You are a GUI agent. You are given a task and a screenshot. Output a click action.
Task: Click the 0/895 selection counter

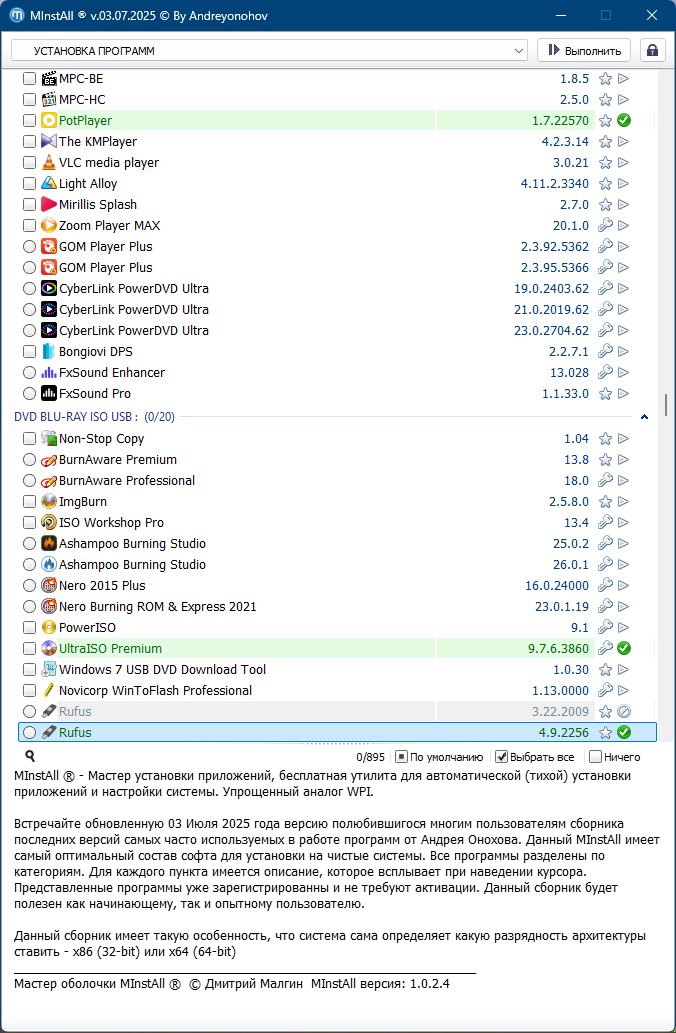click(370, 757)
